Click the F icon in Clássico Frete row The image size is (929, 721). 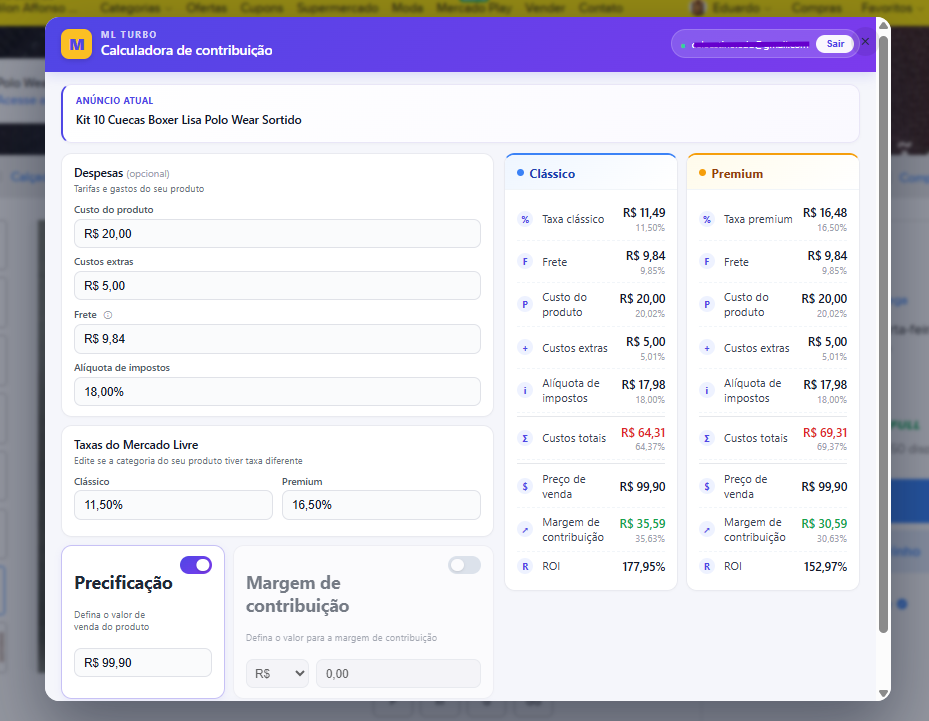[525, 262]
